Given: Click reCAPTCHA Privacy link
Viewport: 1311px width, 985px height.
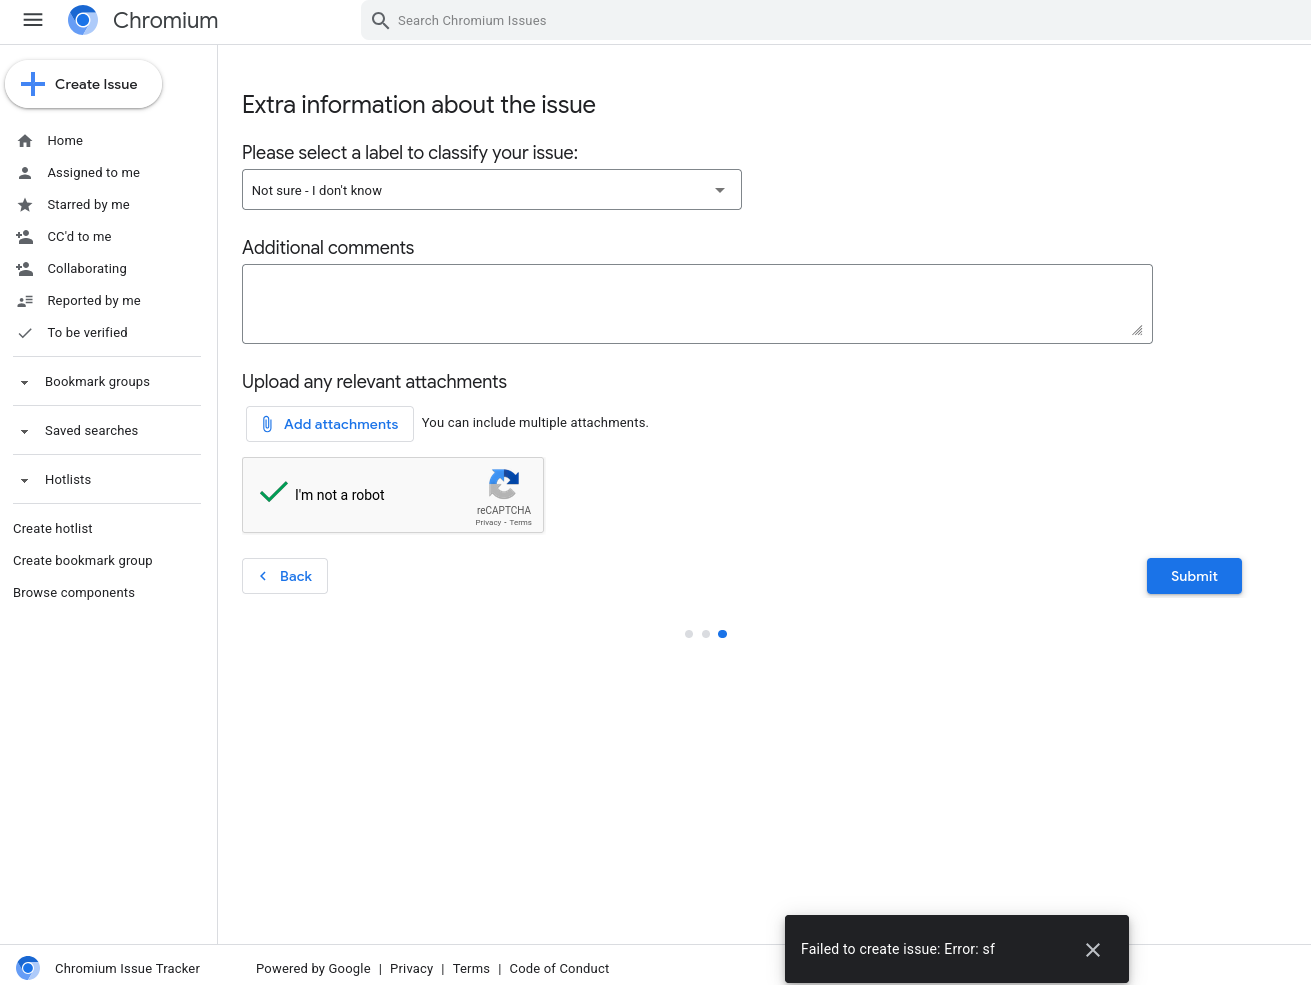Looking at the screenshot, I should click(488, 523).
